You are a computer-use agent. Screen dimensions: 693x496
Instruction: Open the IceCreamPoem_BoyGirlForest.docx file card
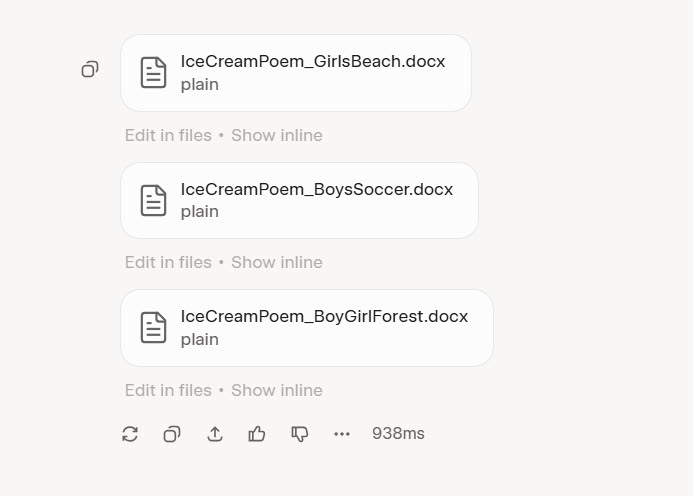coord(324,327)
